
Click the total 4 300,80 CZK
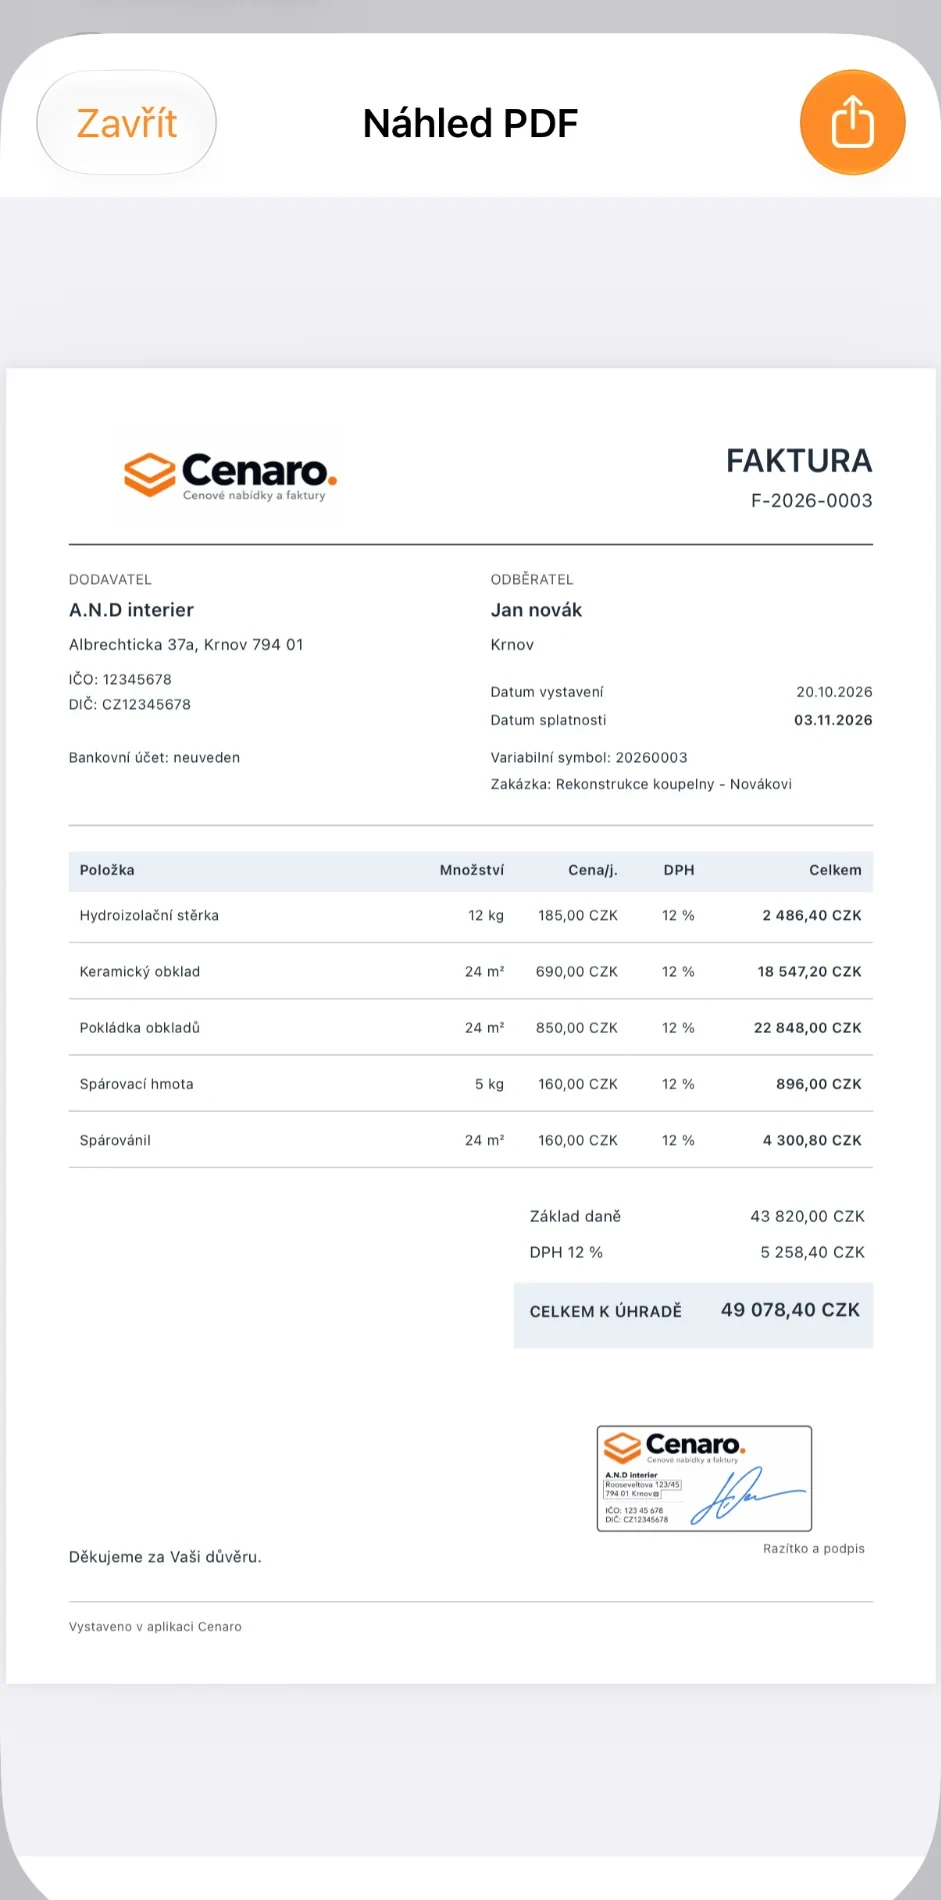pos(812,1140)
